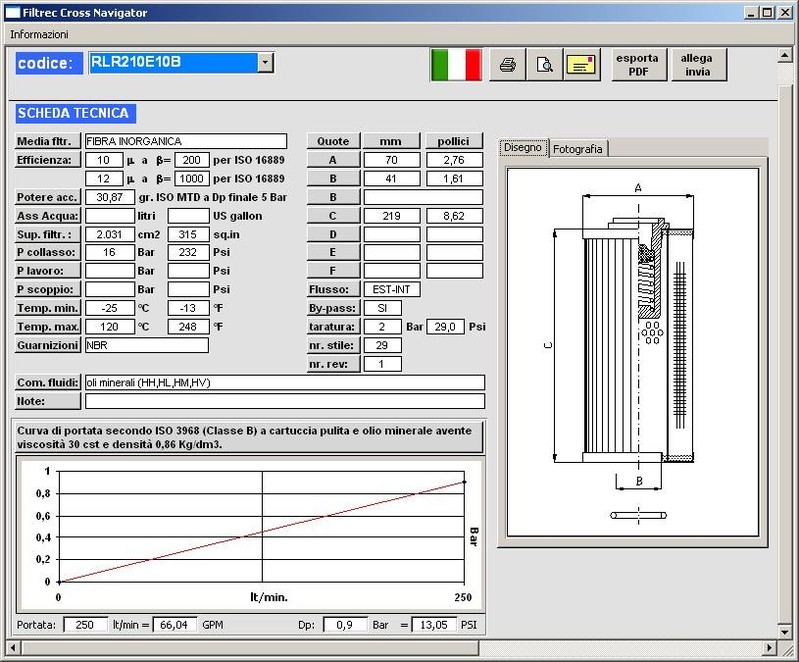Click the Note text field
The height and width of the screenshot is (662, 799).
click(284, 401)
